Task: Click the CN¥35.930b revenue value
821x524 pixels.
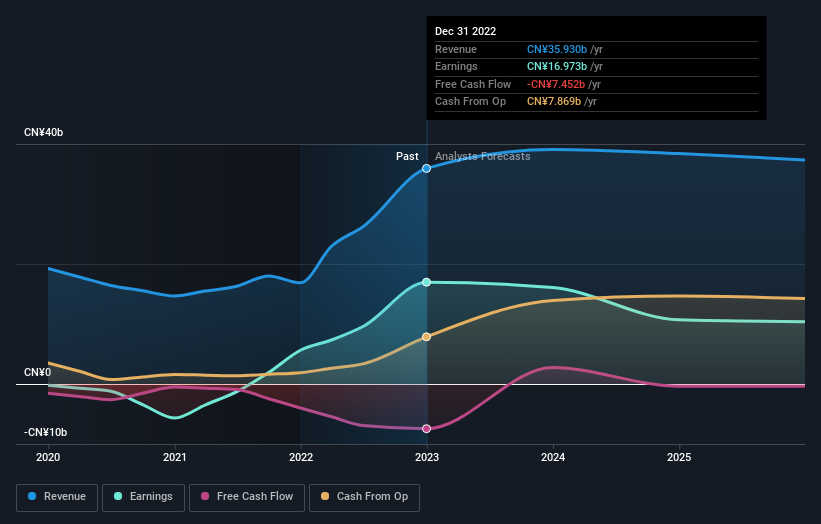Action: click(x=557, y=49)
